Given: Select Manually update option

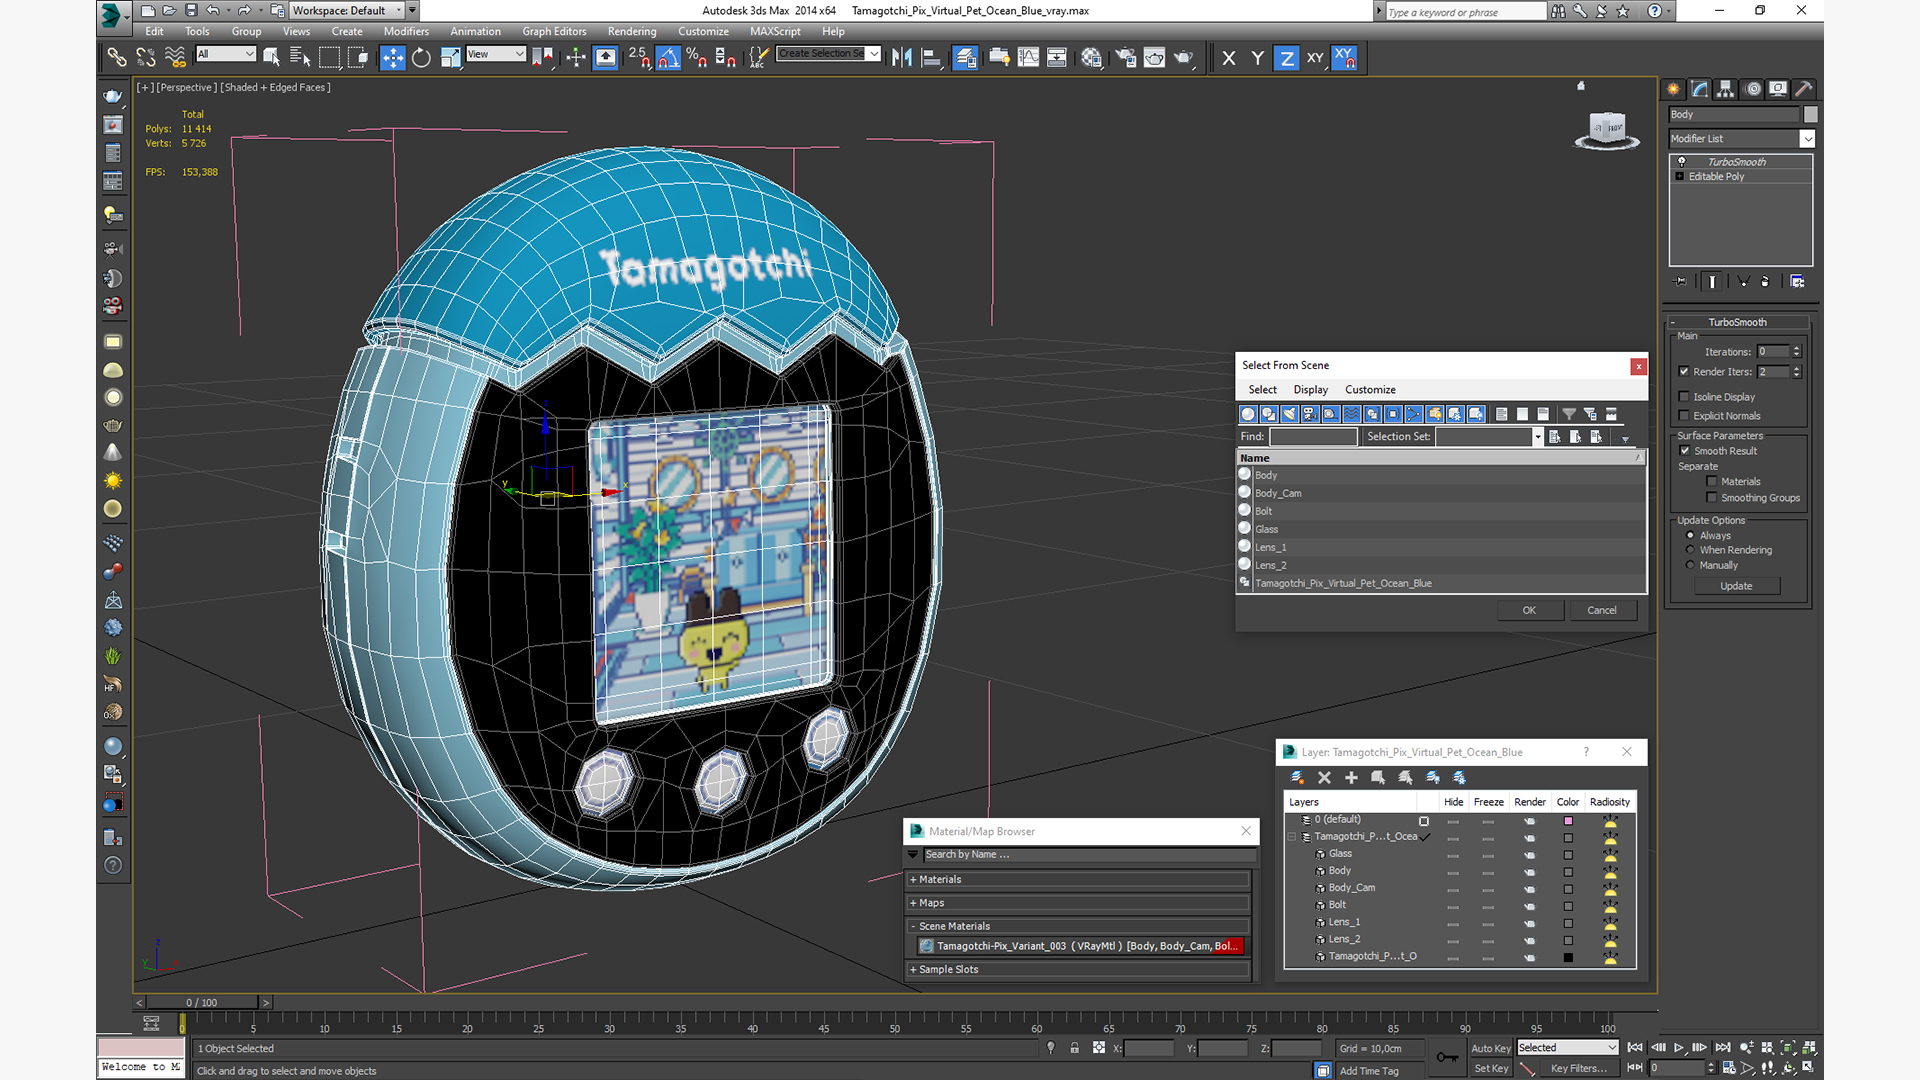Looking at the screenshot, I should pyautogui.click(x=1690, y=565).
